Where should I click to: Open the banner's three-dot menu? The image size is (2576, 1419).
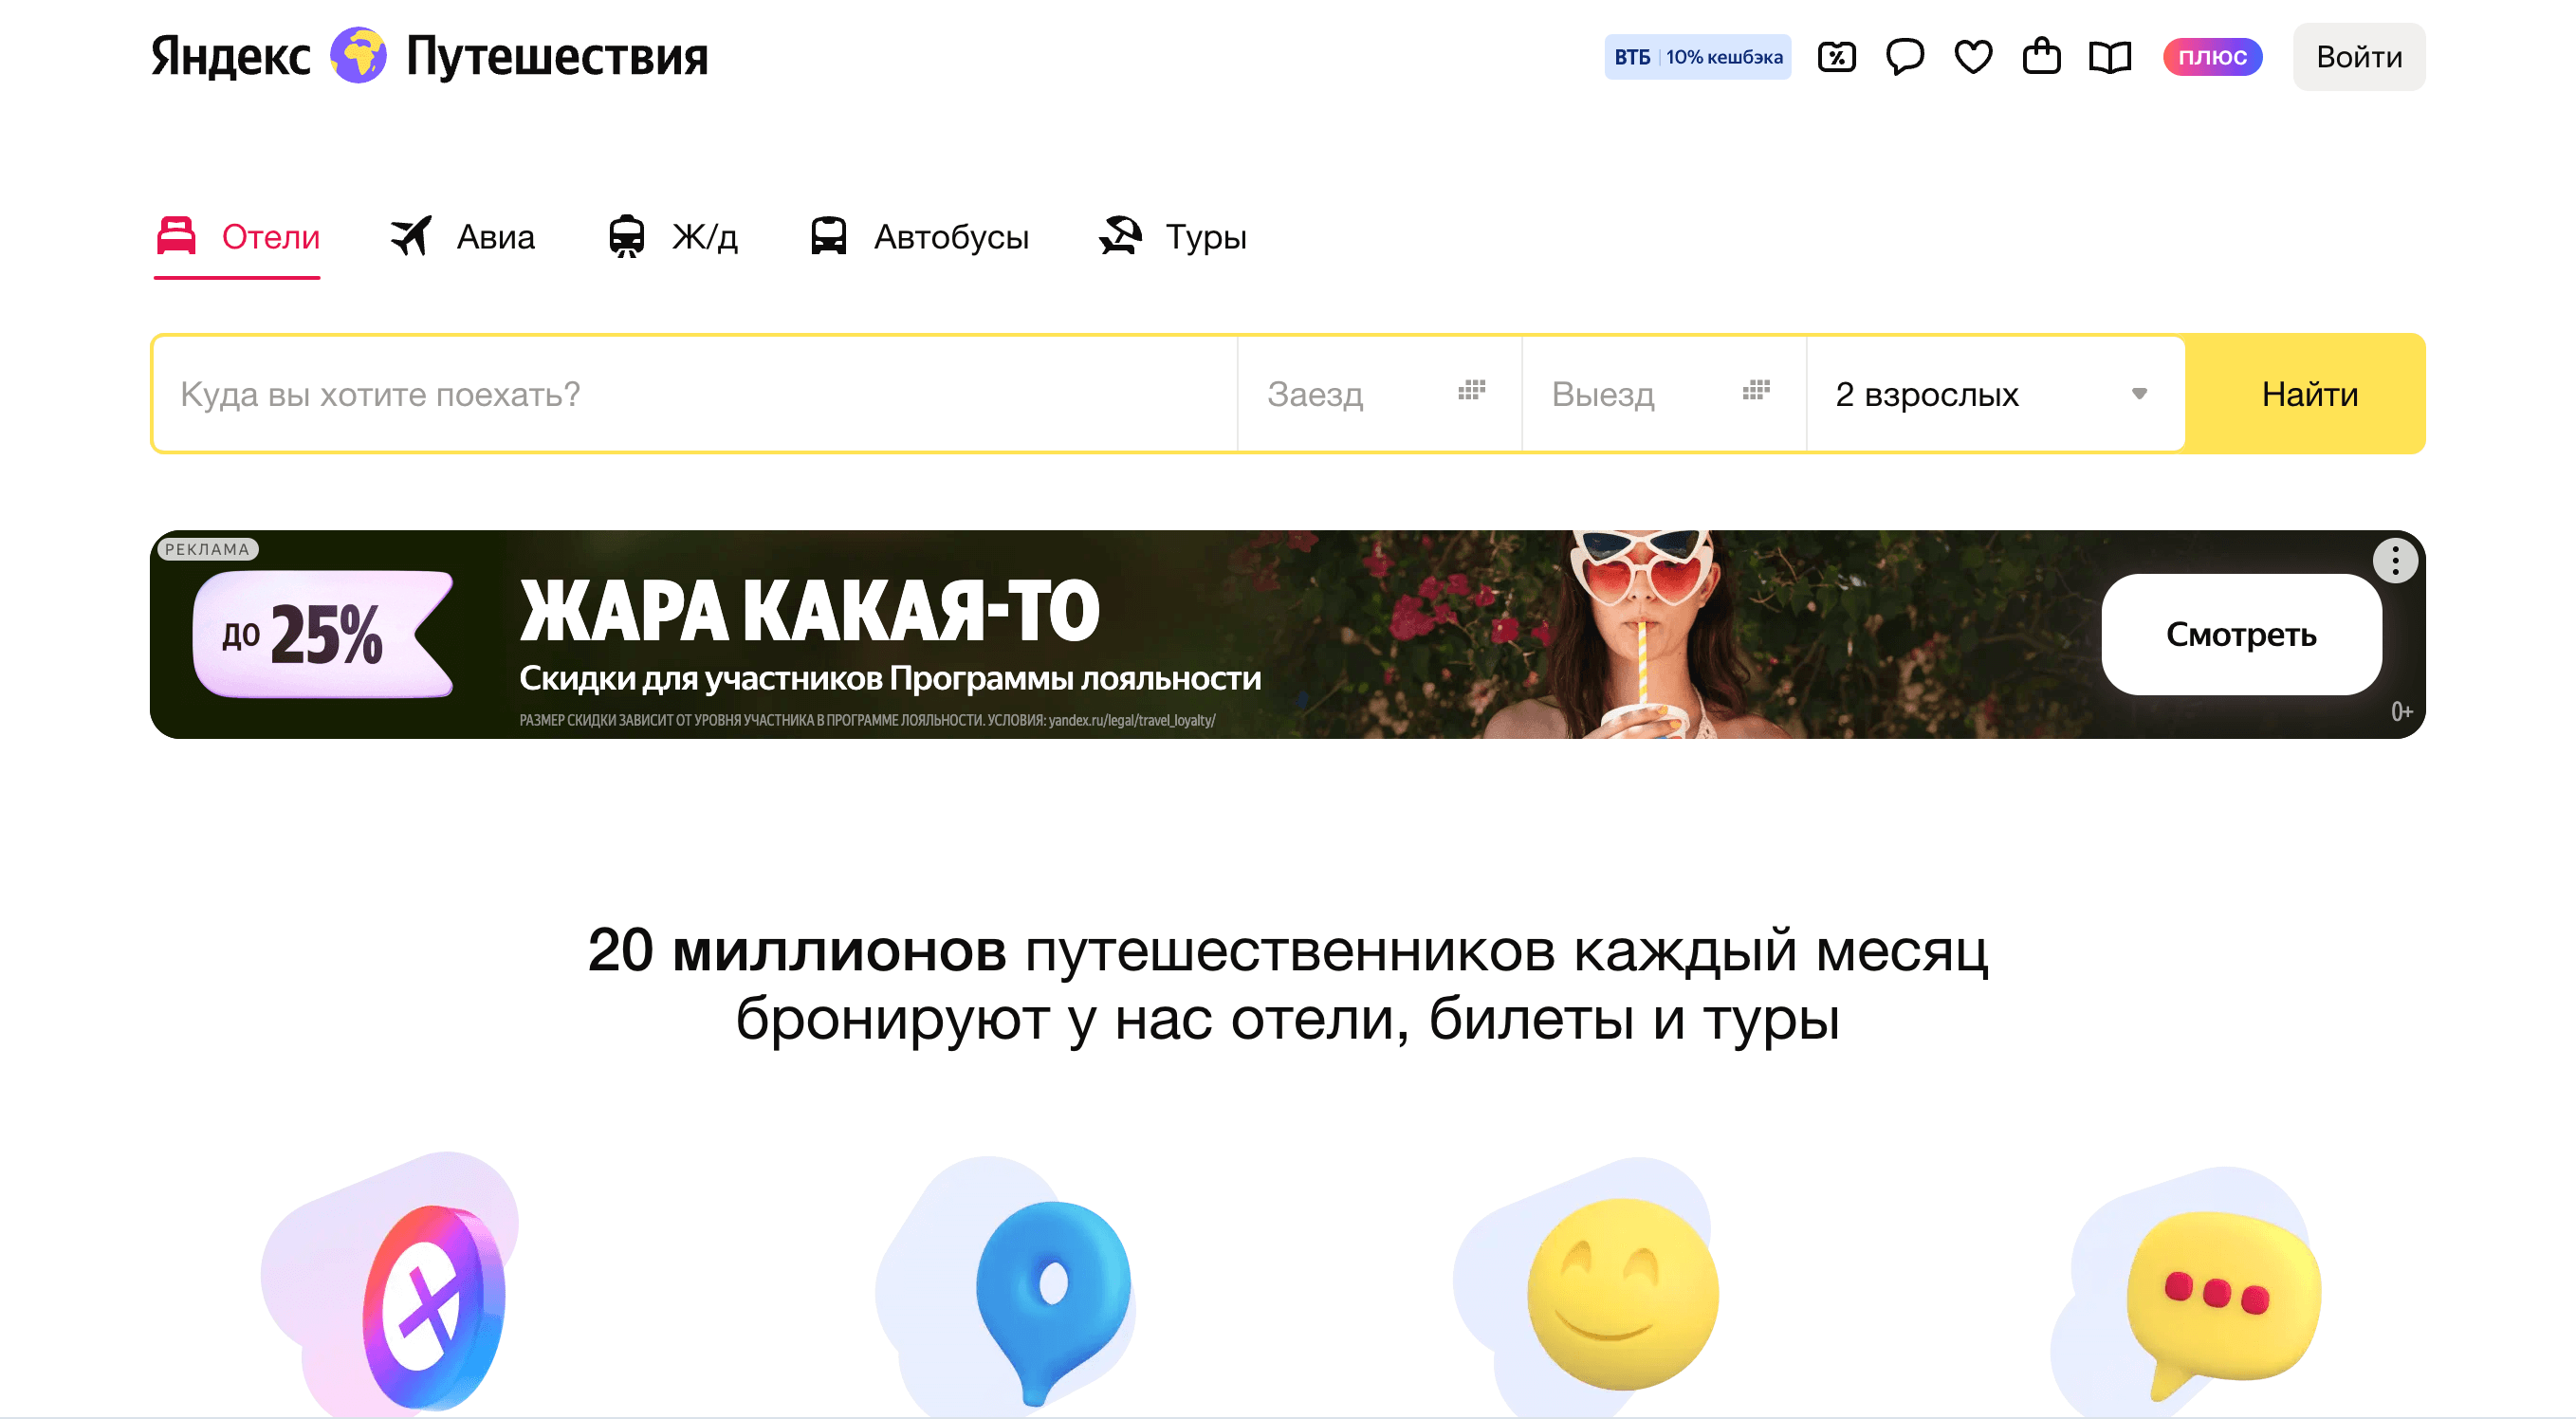pyautogui.click(x=2394, y=561)
